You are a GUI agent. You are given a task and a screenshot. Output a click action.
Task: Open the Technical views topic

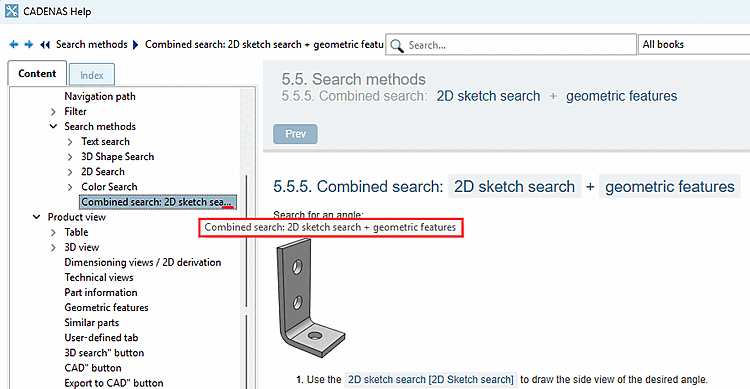pos(99,278)
